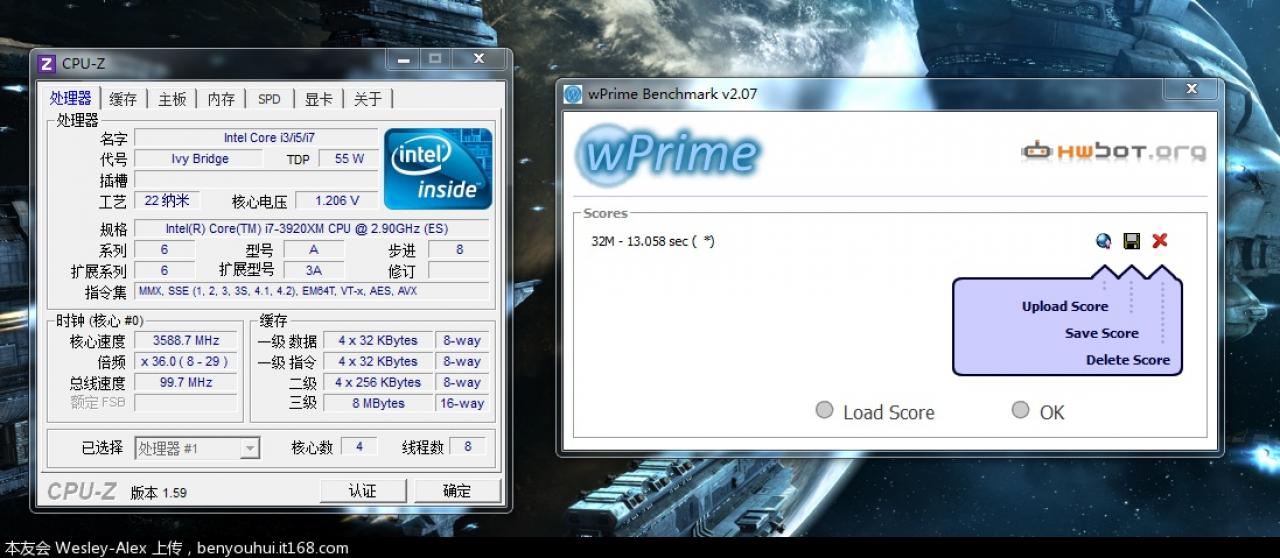Click the Intel inside logo in CPU-Z
The image size is (1280, 558).
438,168
